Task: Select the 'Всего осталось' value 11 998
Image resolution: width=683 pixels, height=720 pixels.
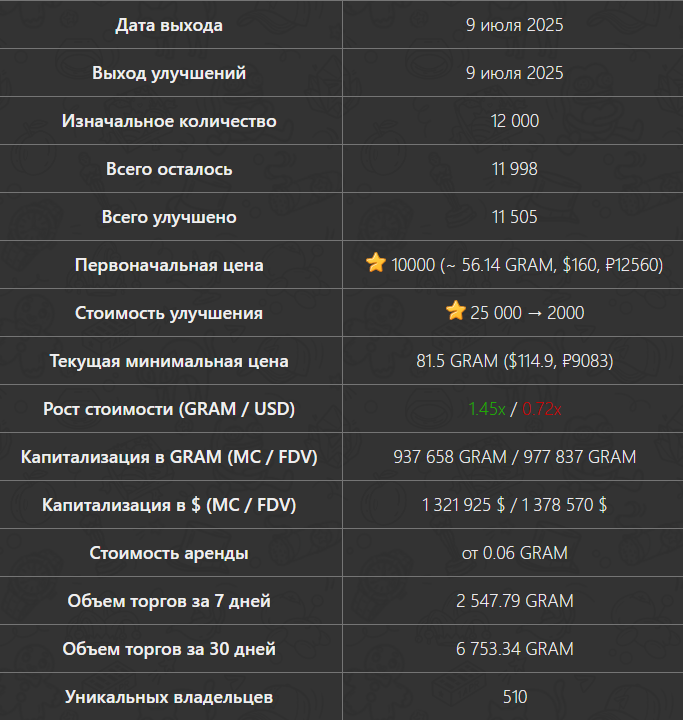Action: (514, 169)
